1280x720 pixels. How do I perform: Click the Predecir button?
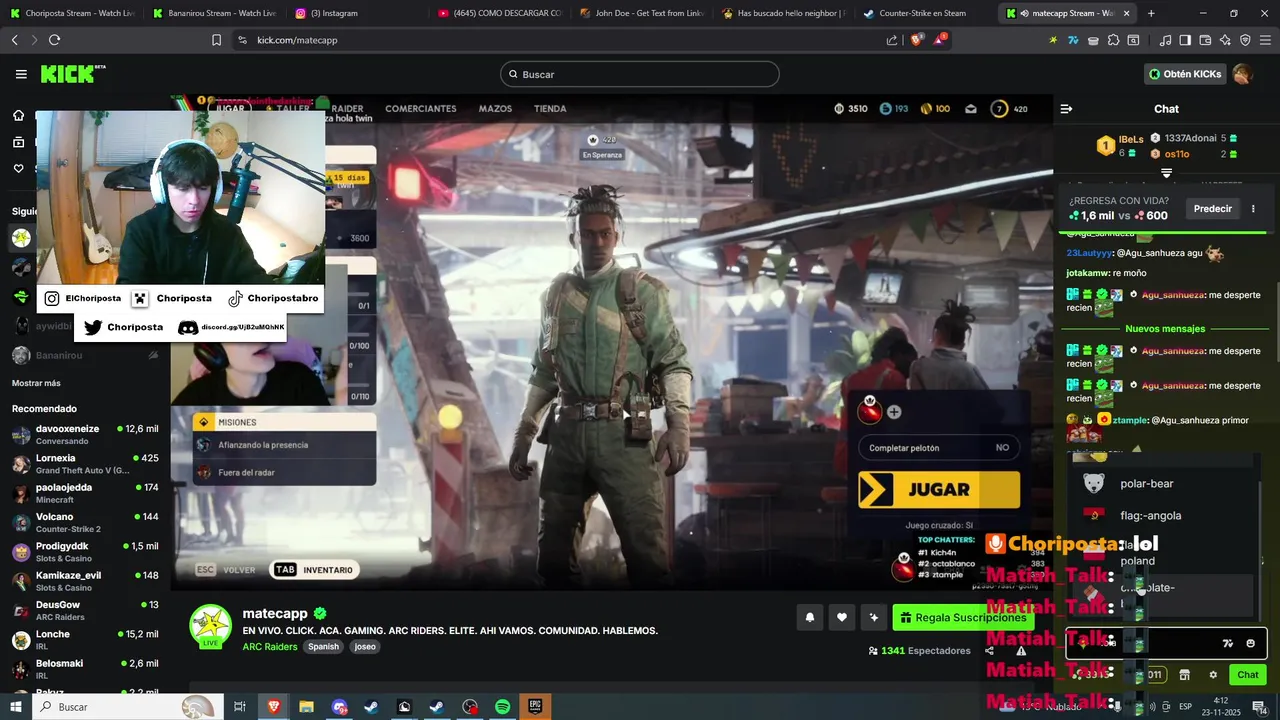1212,209
